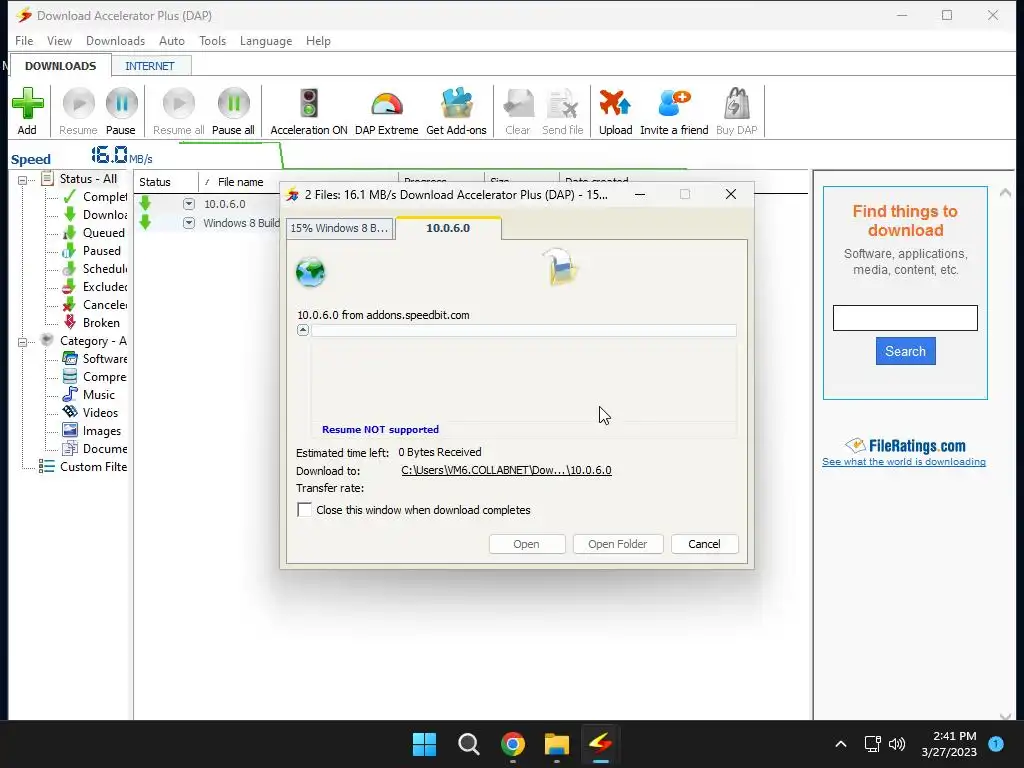The width and height of the screenshot is (1024, 768).
Task: Open taskbar search icon
Action: tap(468, 744)
